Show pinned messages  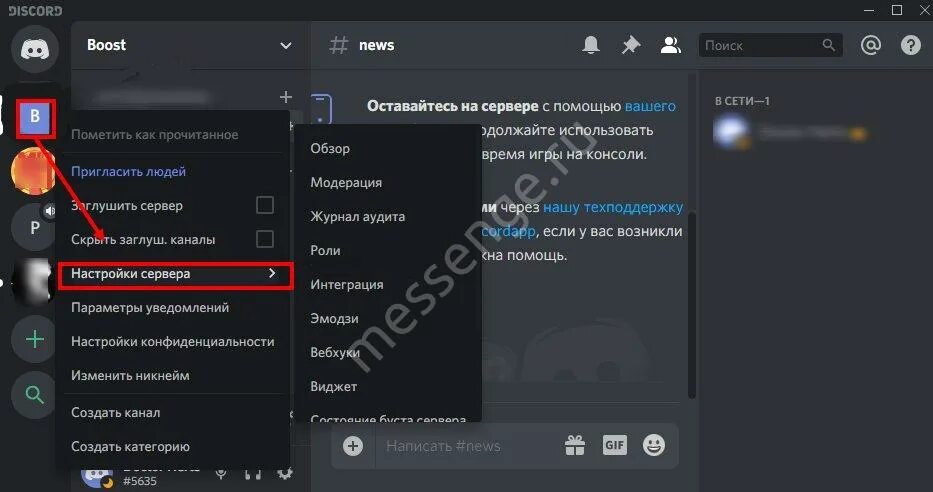(630, 45)
